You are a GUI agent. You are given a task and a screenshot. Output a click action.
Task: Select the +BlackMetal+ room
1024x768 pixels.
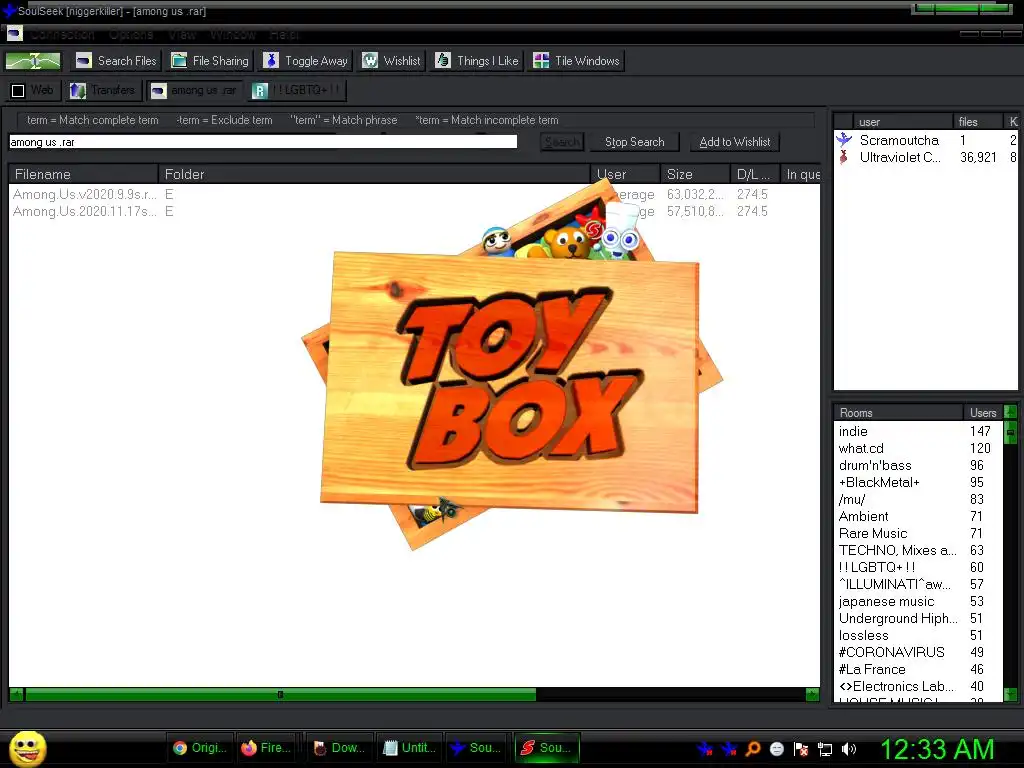[918, 482]
